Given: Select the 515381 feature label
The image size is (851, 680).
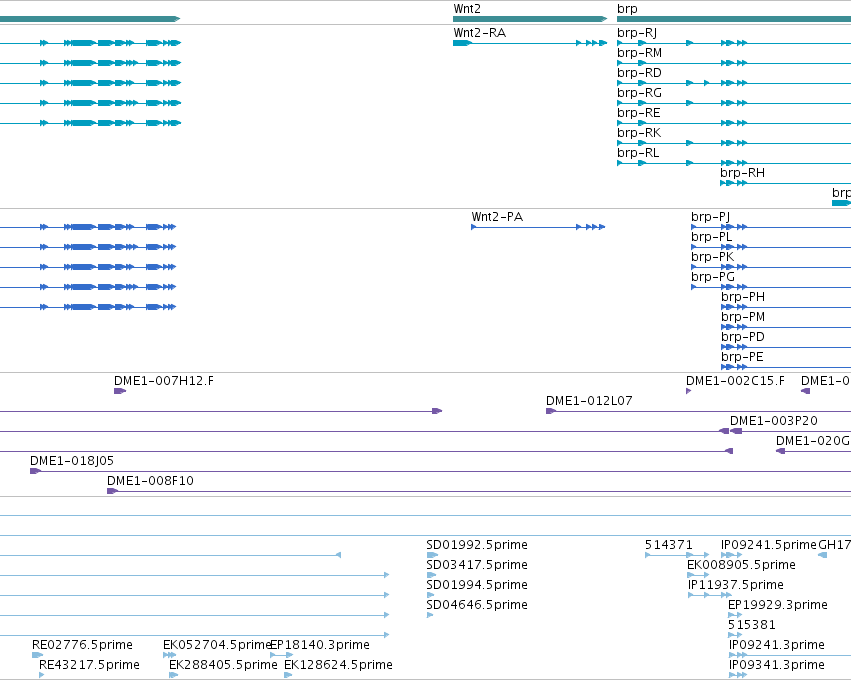Looking at the screenshot, I should tap(752, 625).
